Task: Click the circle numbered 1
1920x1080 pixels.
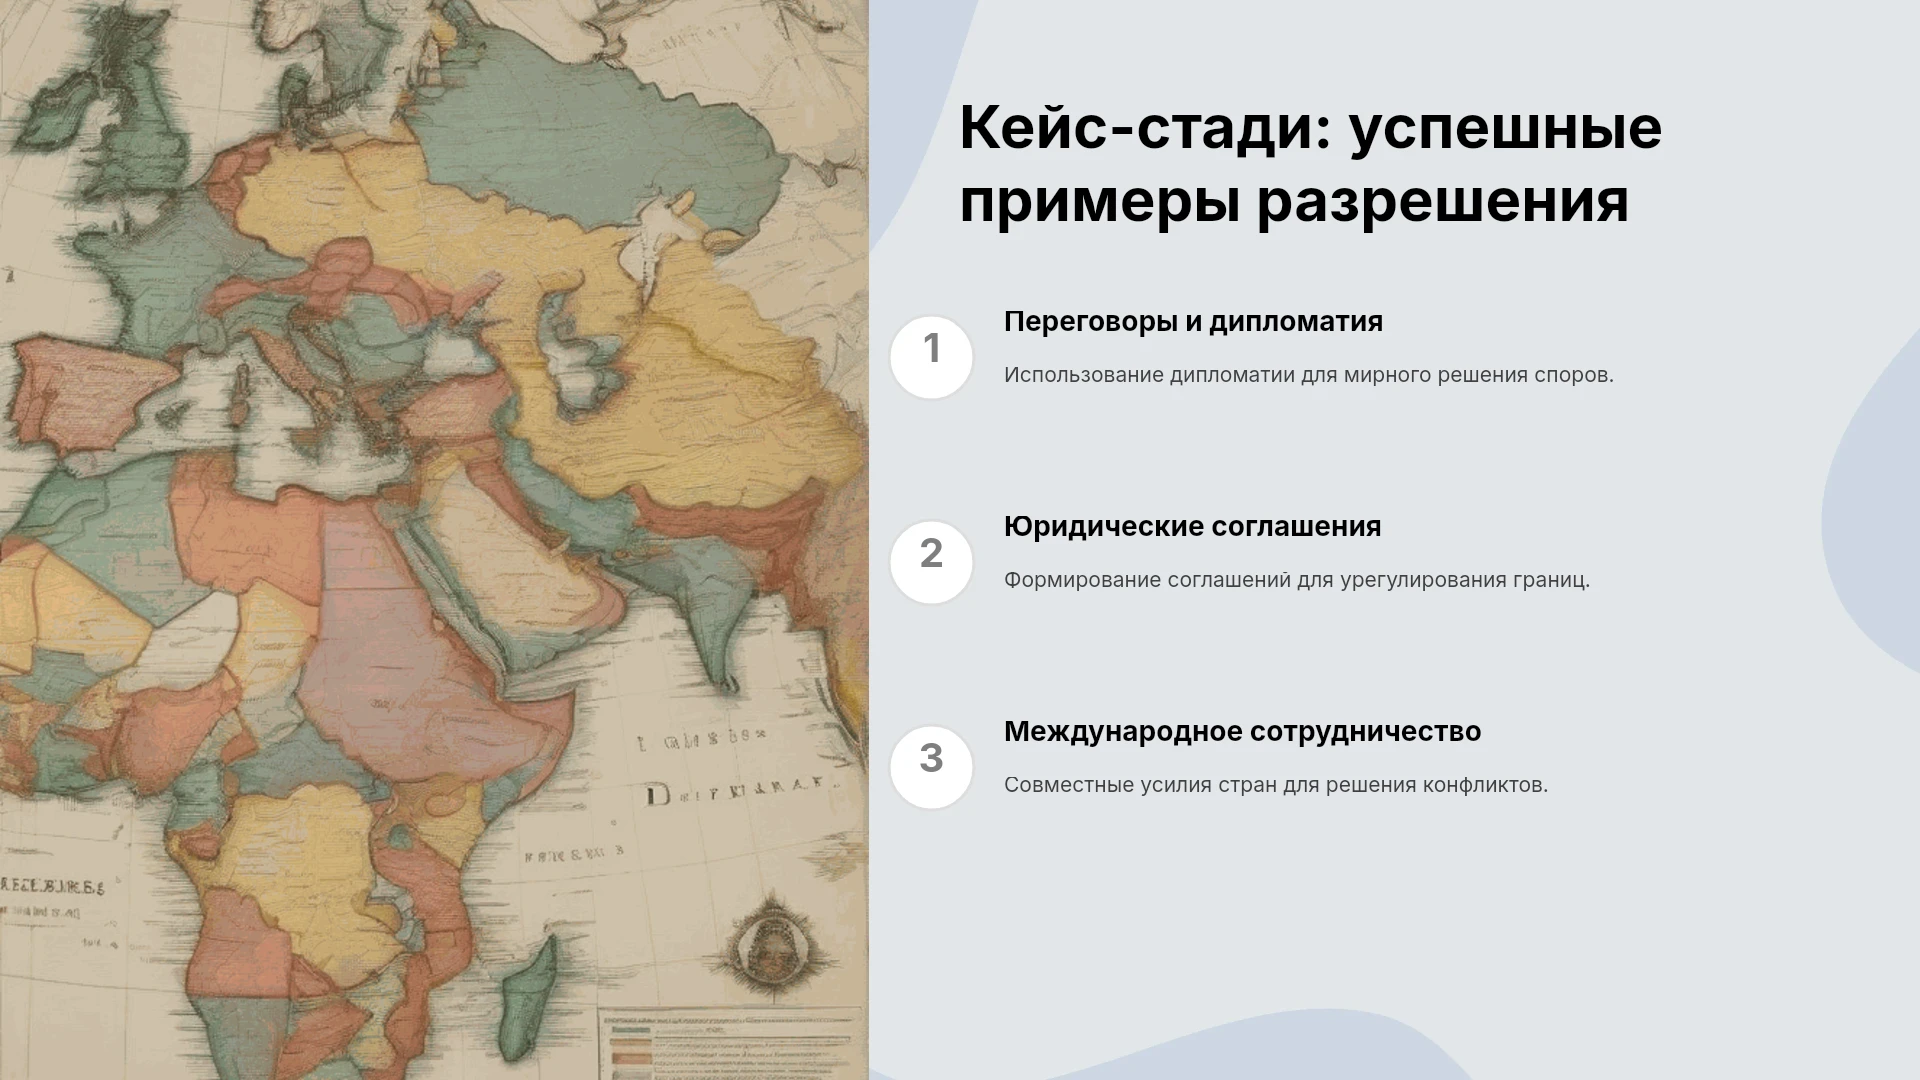Action: [x=931, y=357]
